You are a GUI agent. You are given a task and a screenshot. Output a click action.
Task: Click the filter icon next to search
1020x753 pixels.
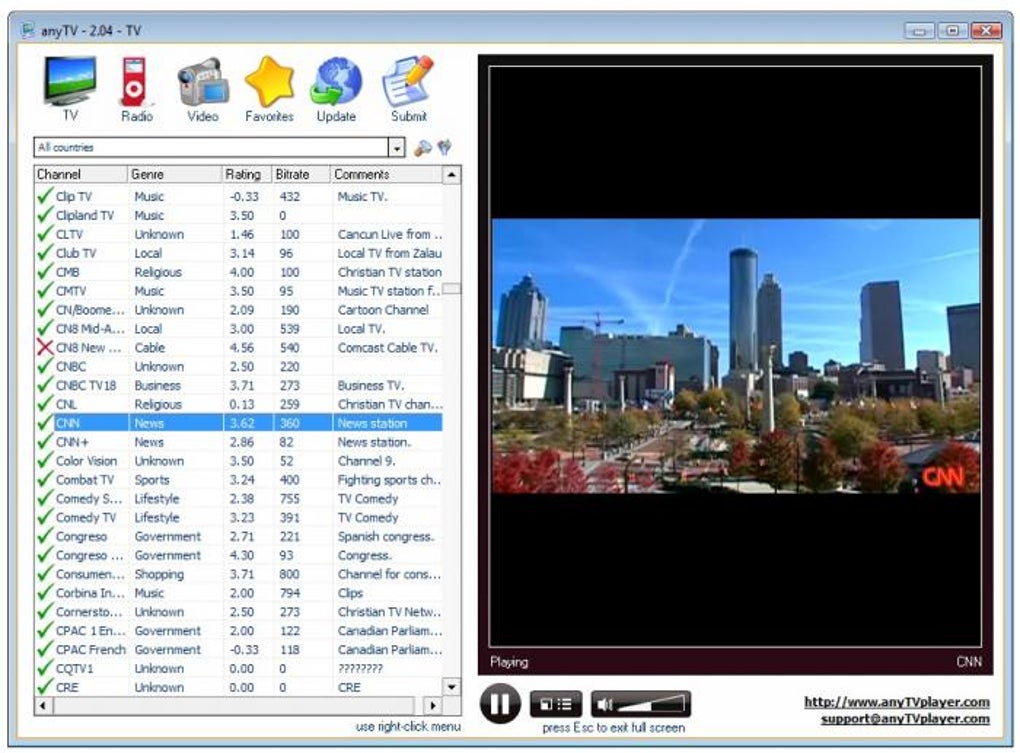[445, 148]
